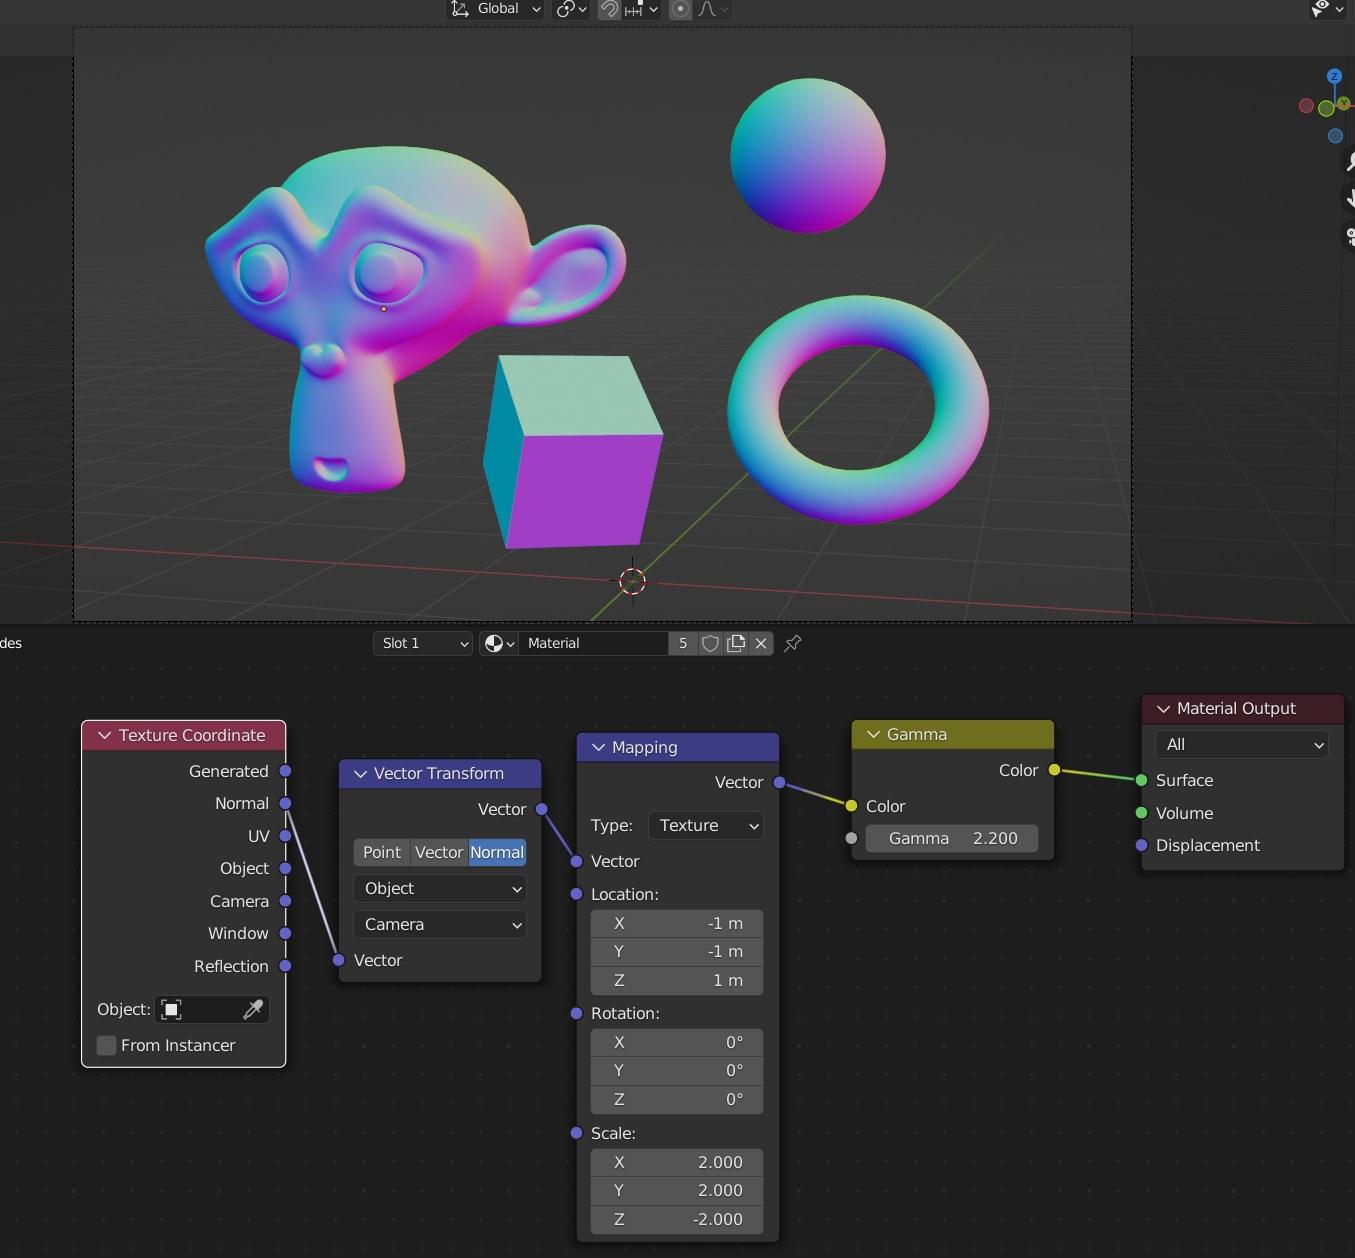Collapse the Texture Coordinate node header
Image resolution: width=1355 pixels, height=1258 pixels.
(104, 735)
